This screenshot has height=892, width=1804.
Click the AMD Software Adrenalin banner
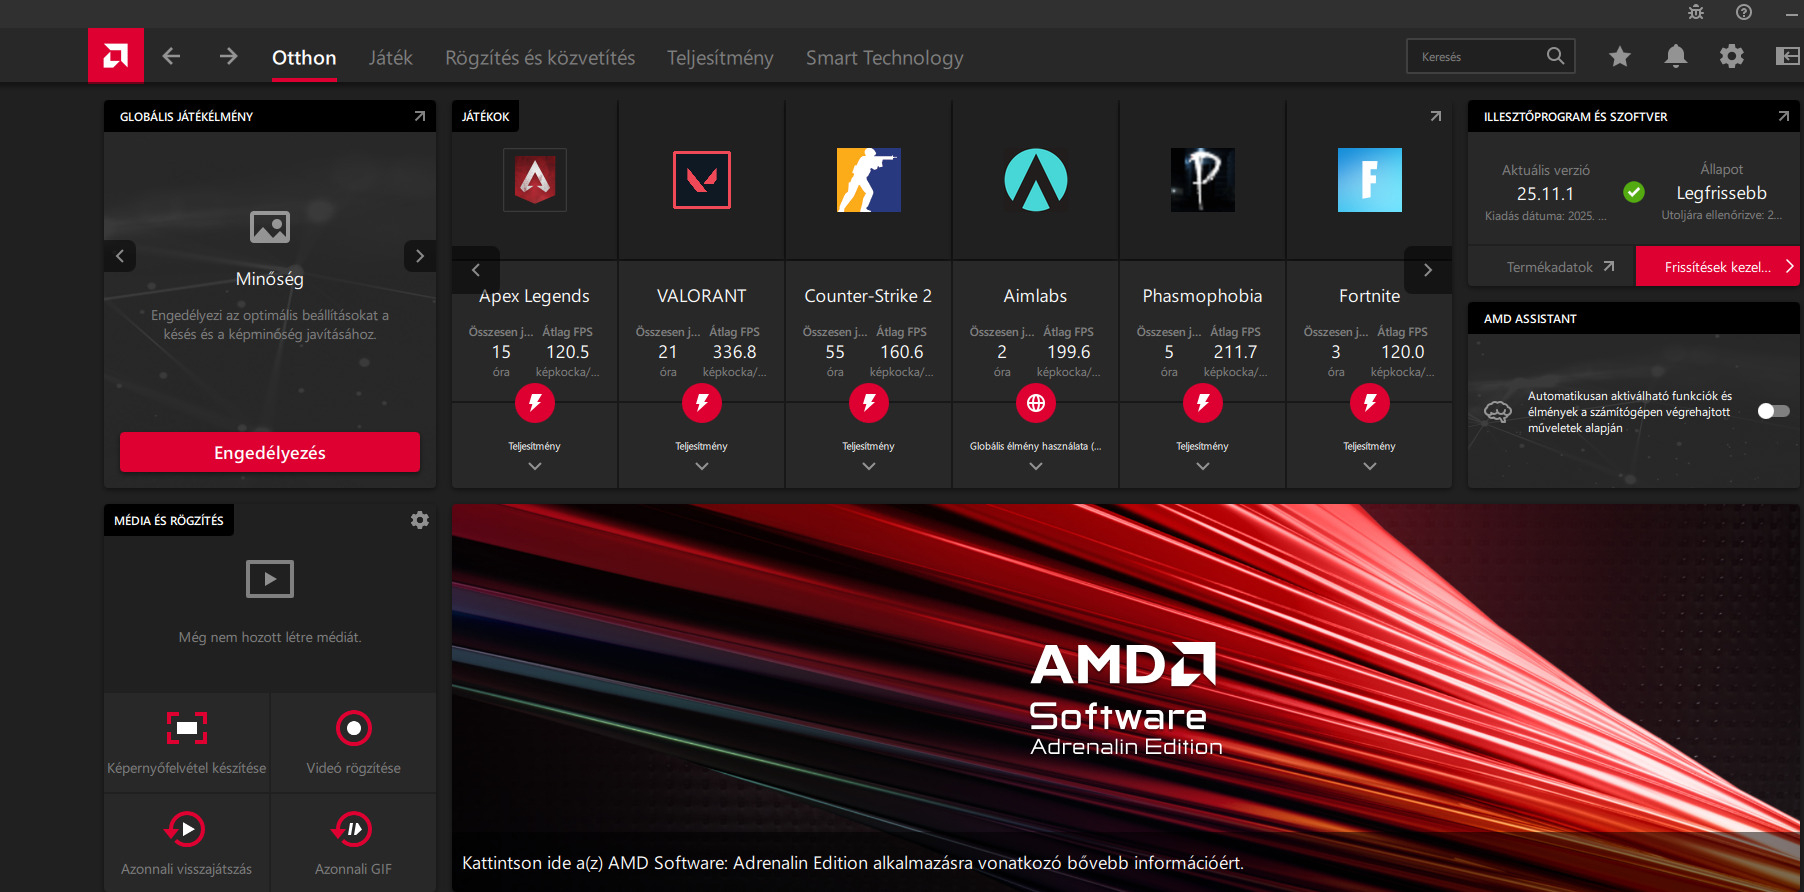coord(1126,698)
